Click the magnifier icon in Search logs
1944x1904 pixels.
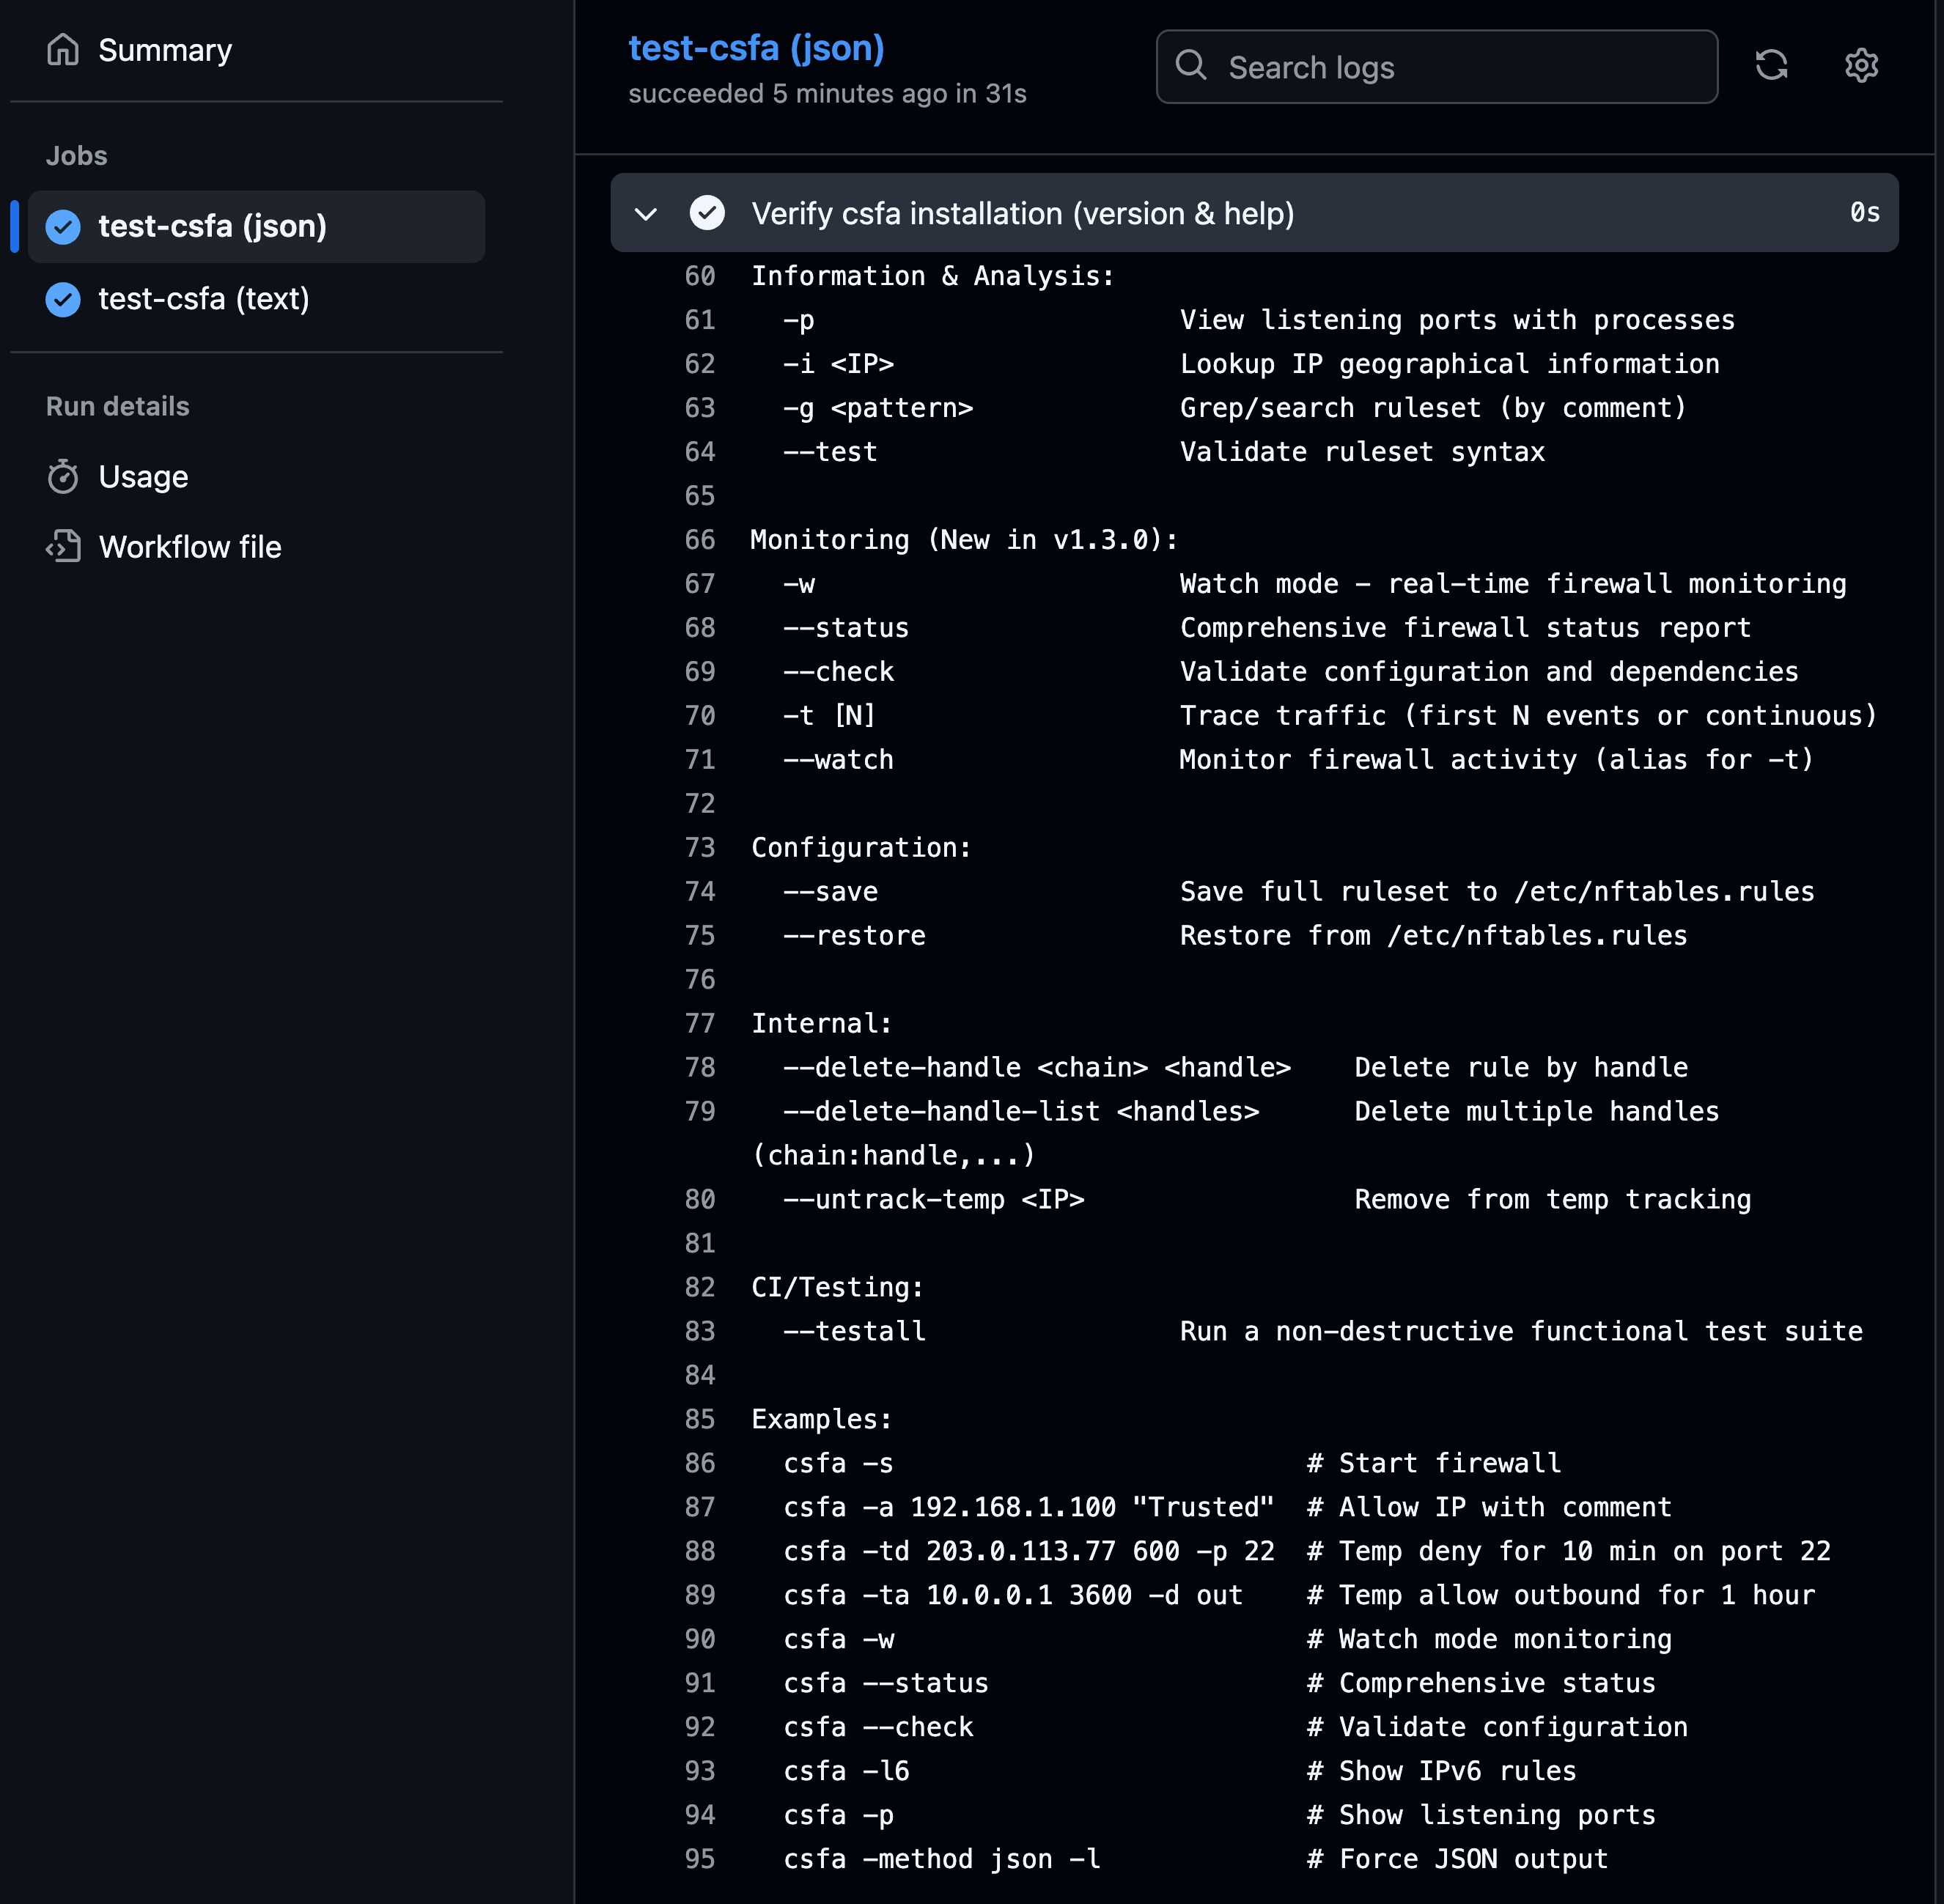pyautogui.click(x=1191, y=65)
